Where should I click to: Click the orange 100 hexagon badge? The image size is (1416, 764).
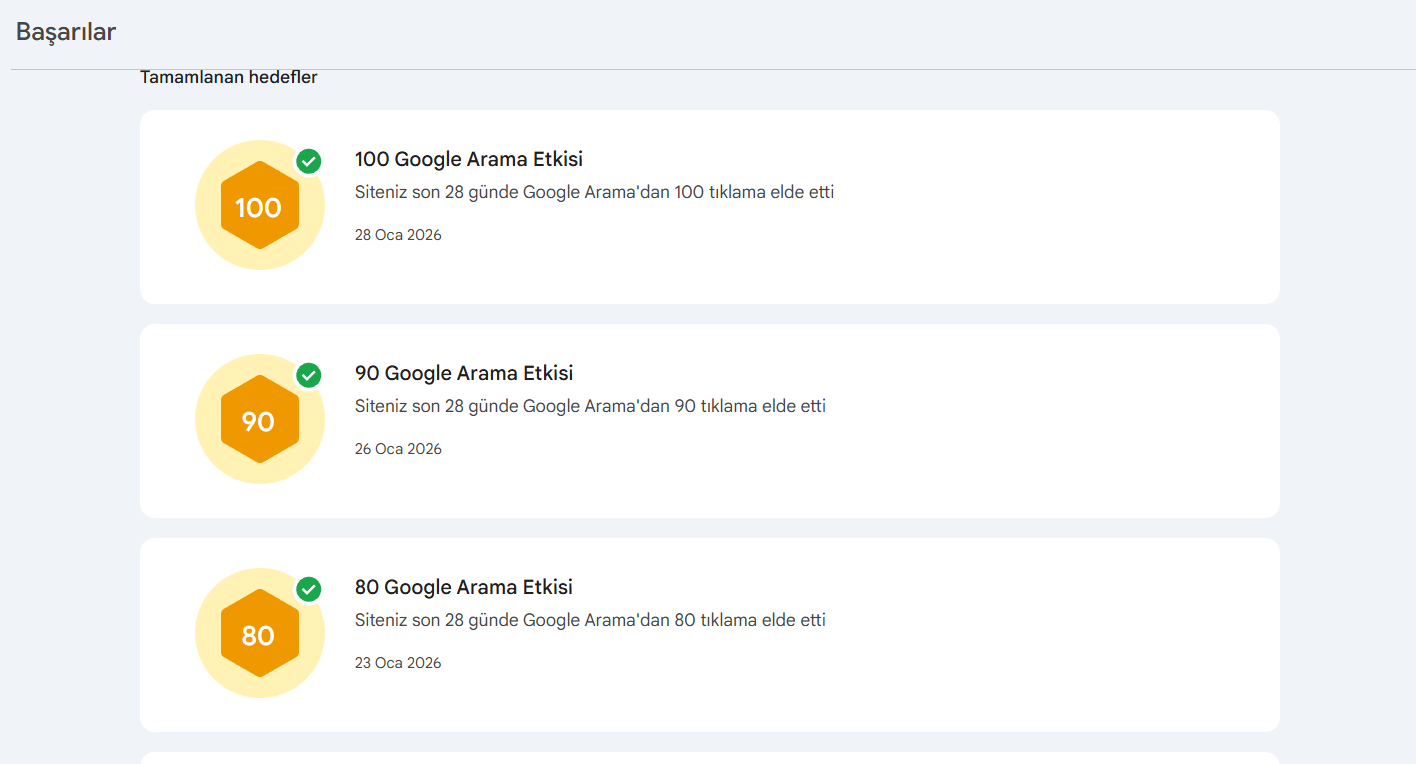(259, 205)
